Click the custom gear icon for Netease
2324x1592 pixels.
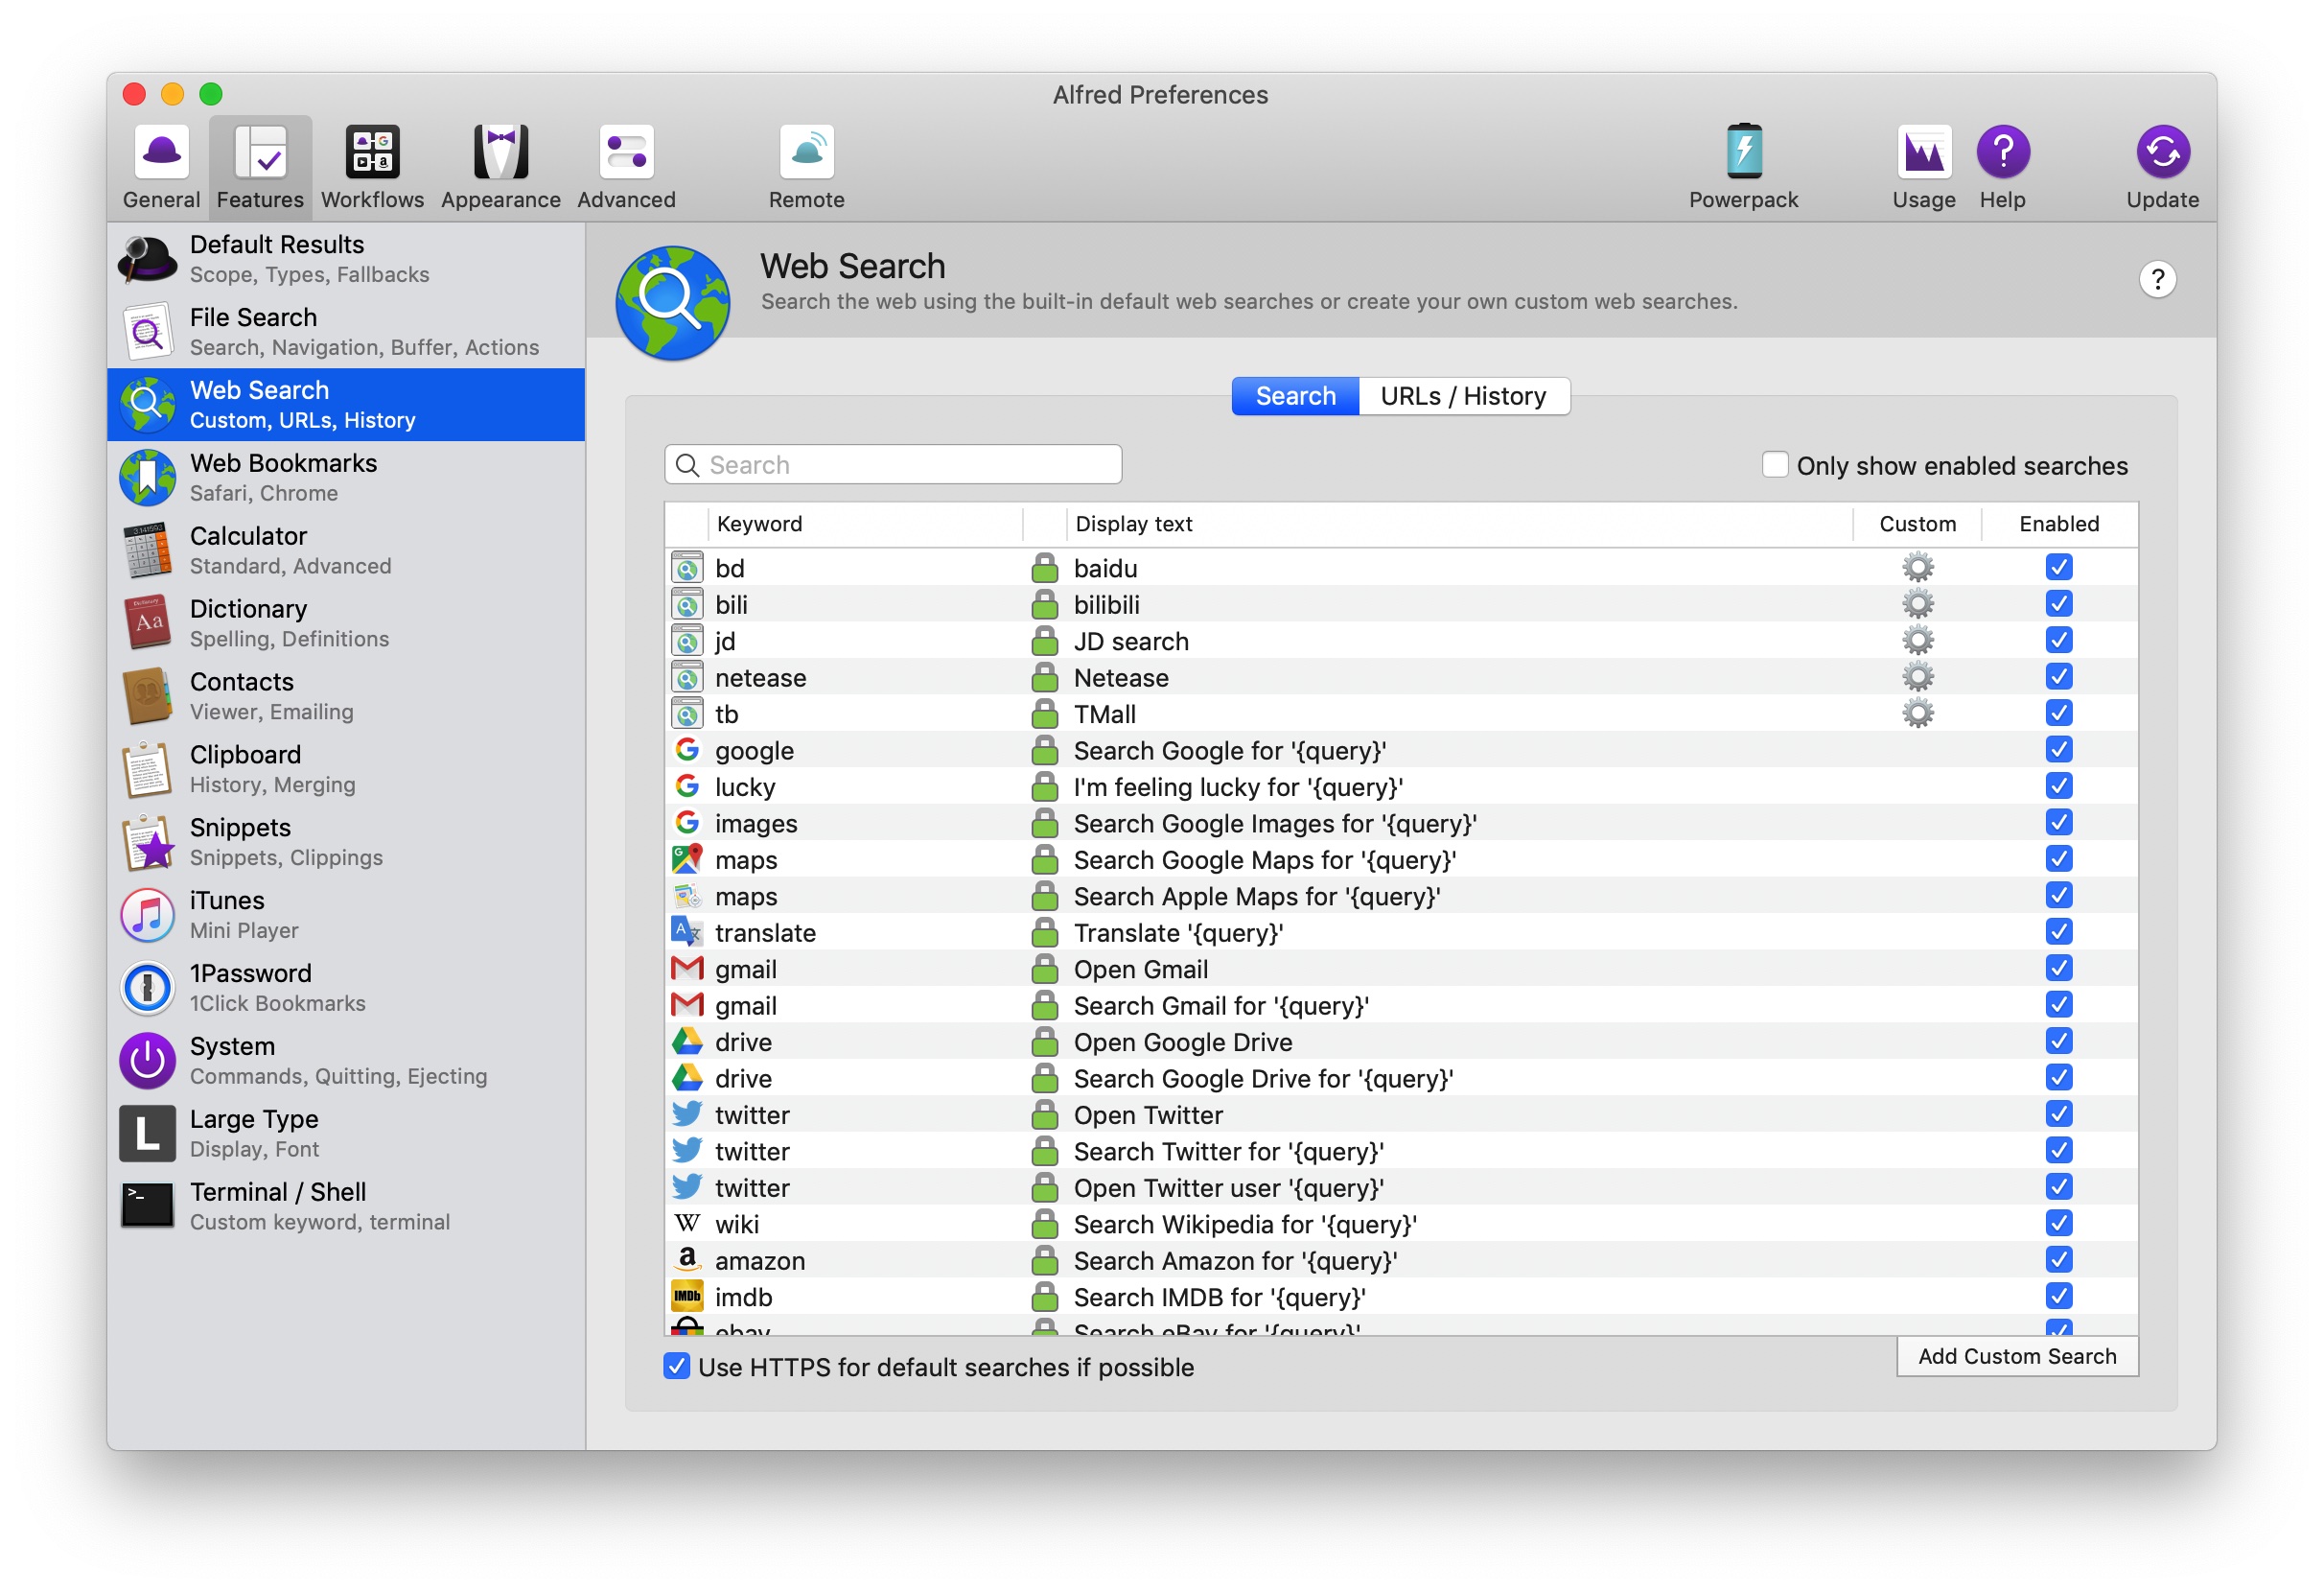point(1917,678)
